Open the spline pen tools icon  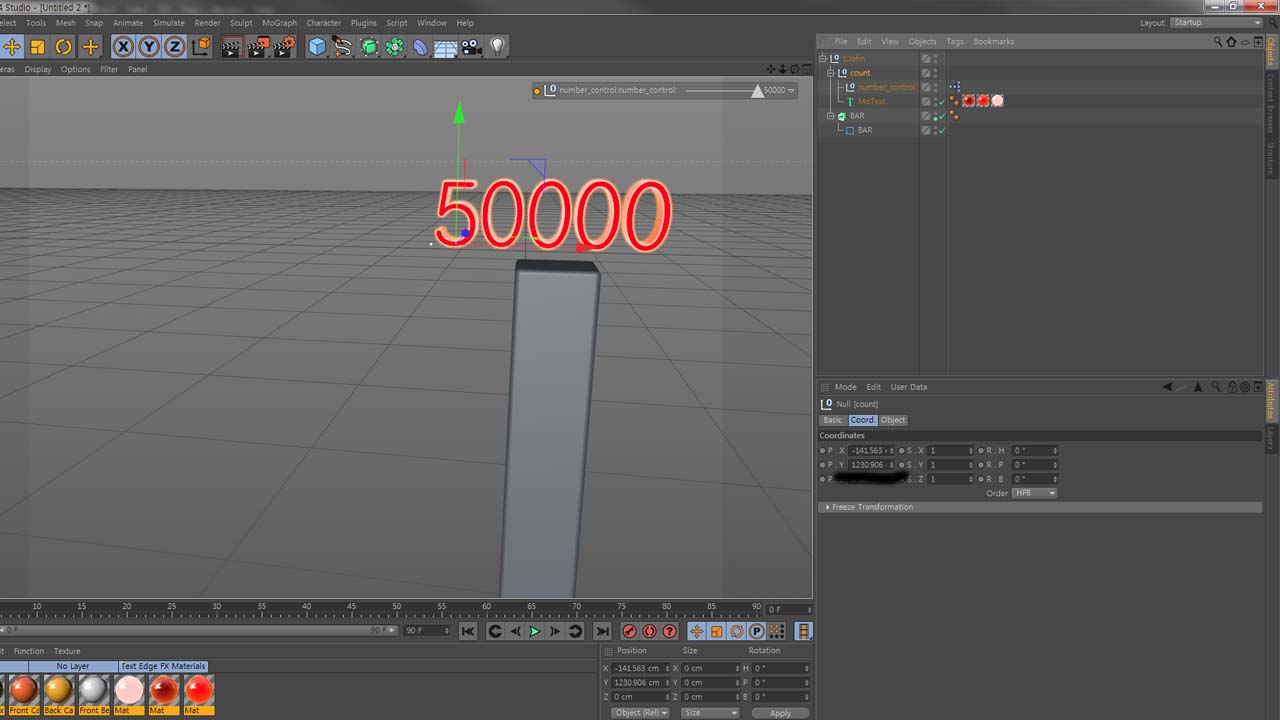click(x=343, y=47)
